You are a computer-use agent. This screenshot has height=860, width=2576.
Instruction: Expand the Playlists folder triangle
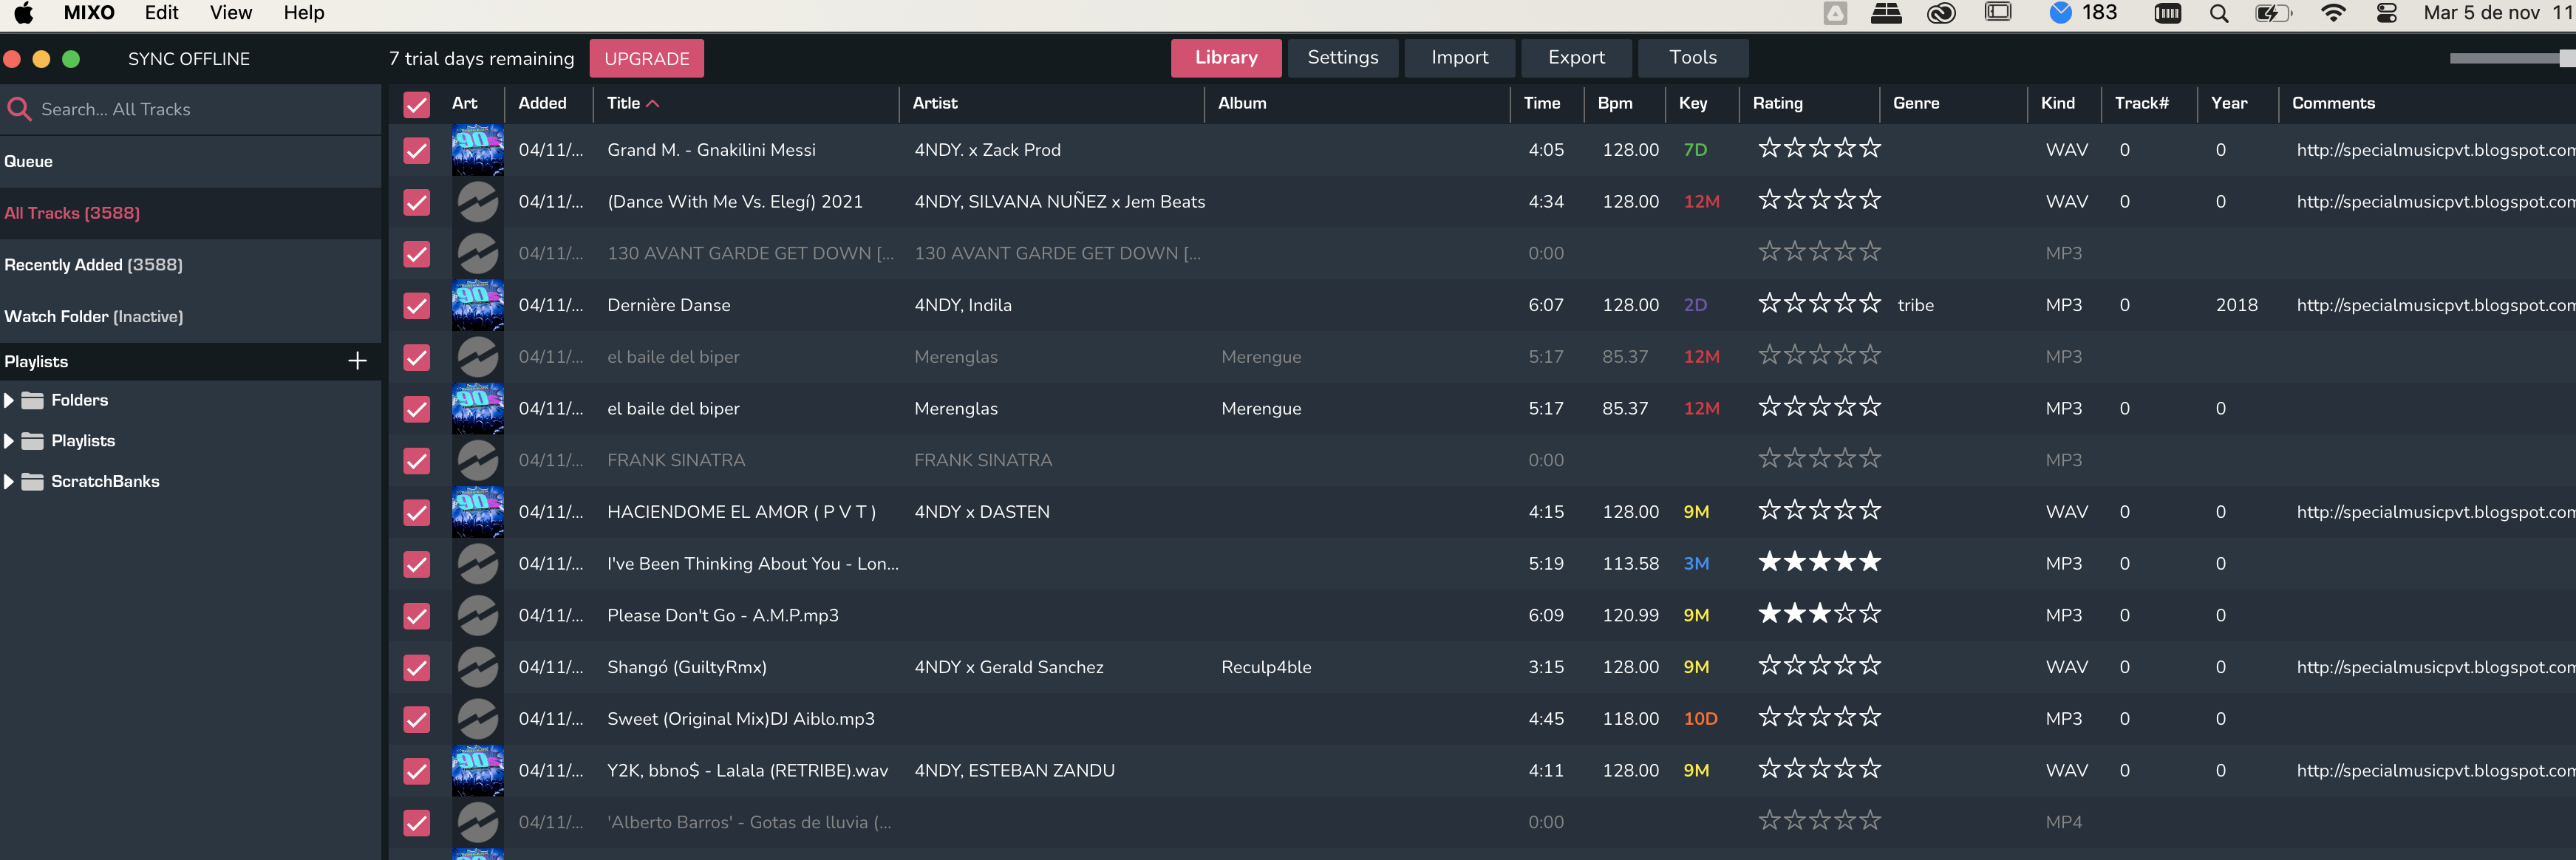pyautogui.click(x=9, y=441)
